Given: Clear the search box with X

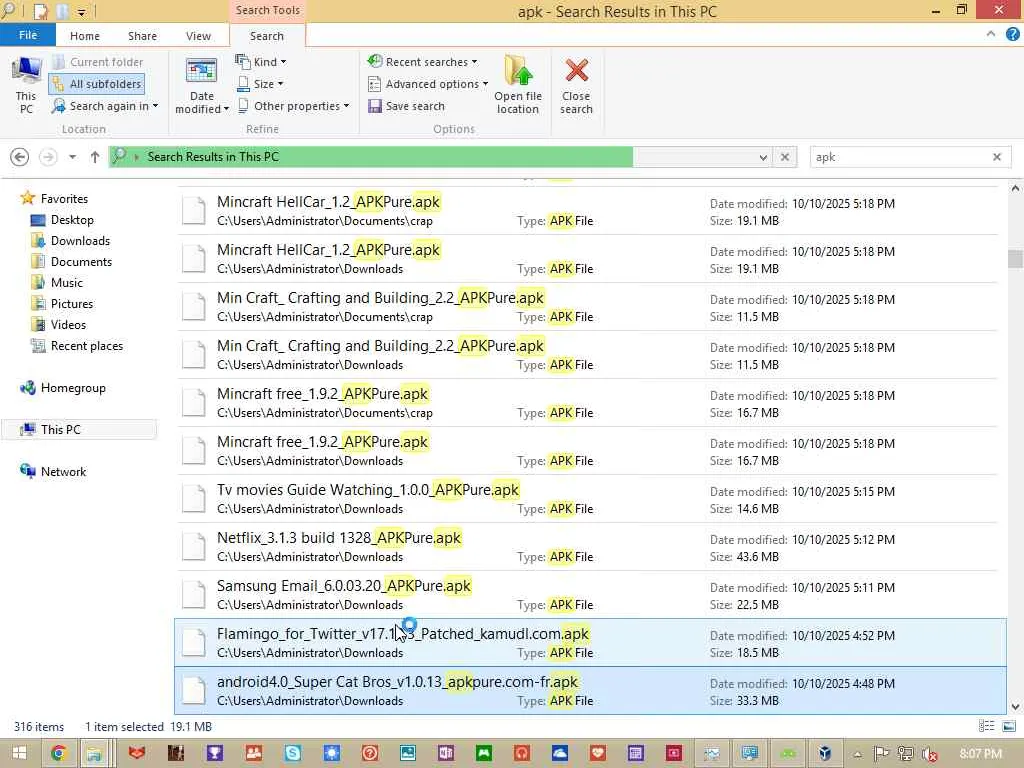Looking at the screenshot, I should (997, 157).
